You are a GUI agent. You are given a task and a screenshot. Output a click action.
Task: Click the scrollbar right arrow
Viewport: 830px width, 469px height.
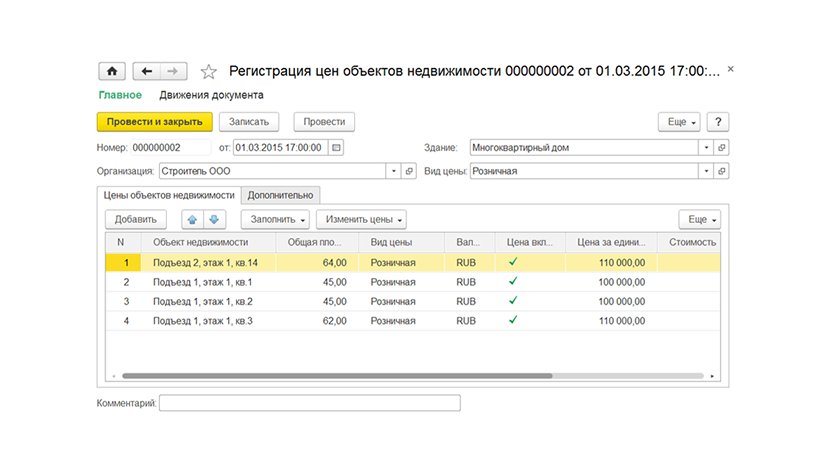(712, 376)
